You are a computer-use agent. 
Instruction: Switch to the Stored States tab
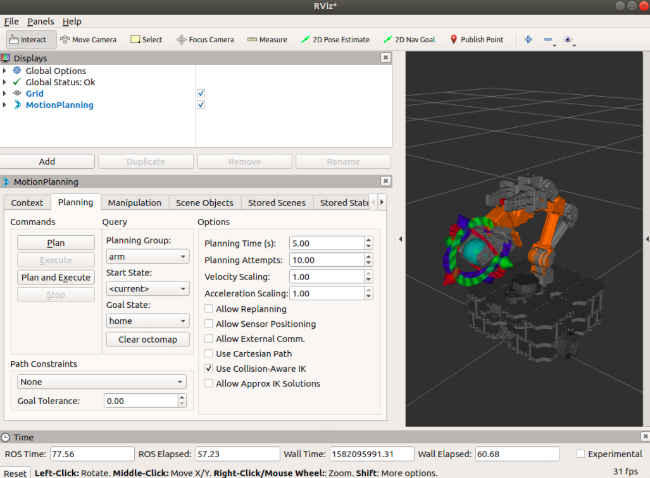pyautogui.click(x=344, y=203)
